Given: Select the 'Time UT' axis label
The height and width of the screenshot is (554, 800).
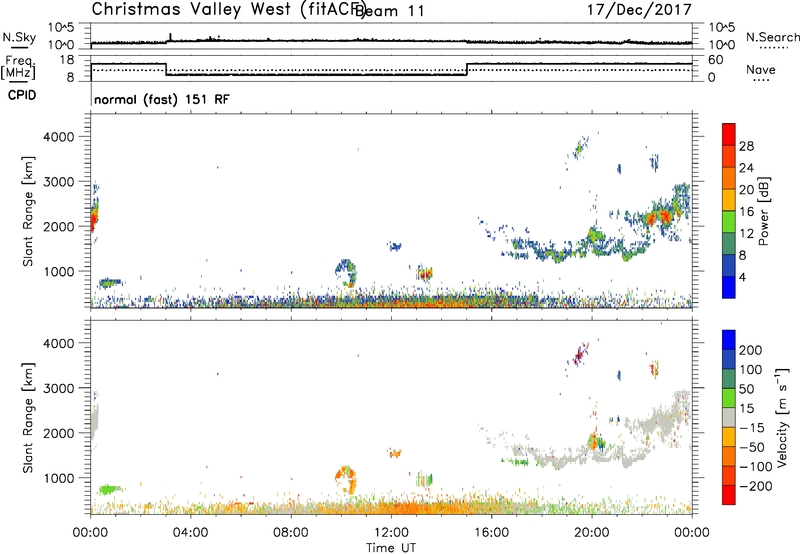Looking at the screenshot, I should tap(391, 548).
